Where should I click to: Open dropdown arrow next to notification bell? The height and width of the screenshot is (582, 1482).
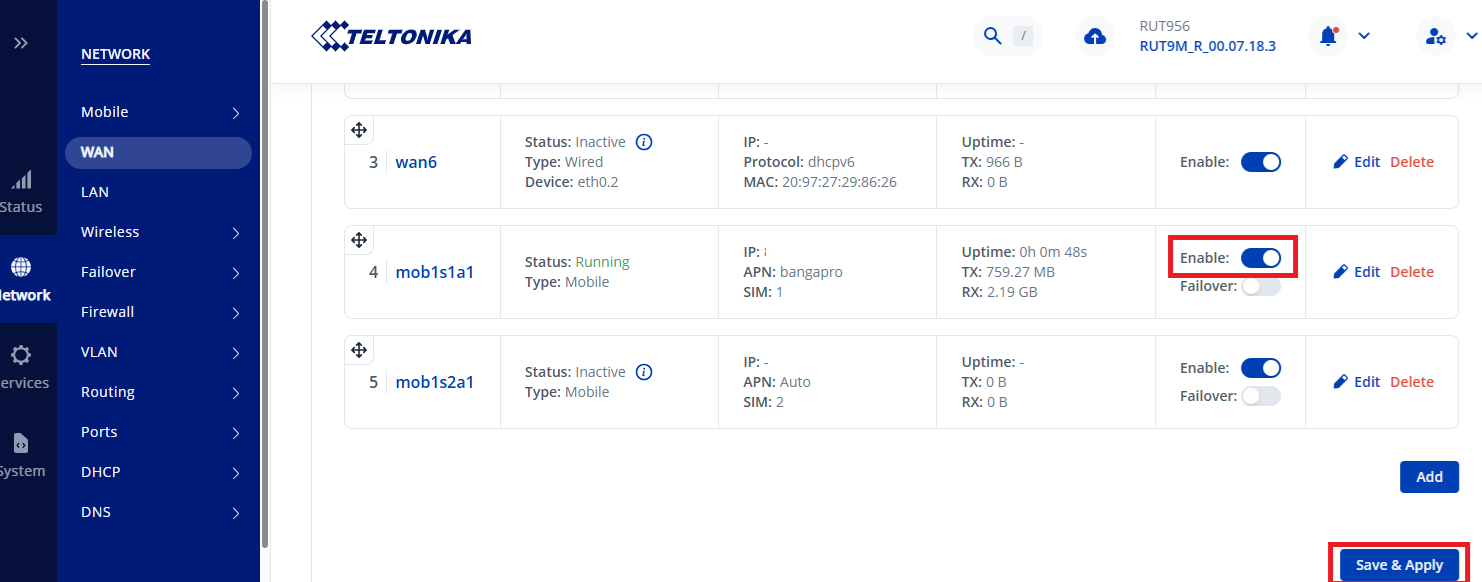[1363, 37]
